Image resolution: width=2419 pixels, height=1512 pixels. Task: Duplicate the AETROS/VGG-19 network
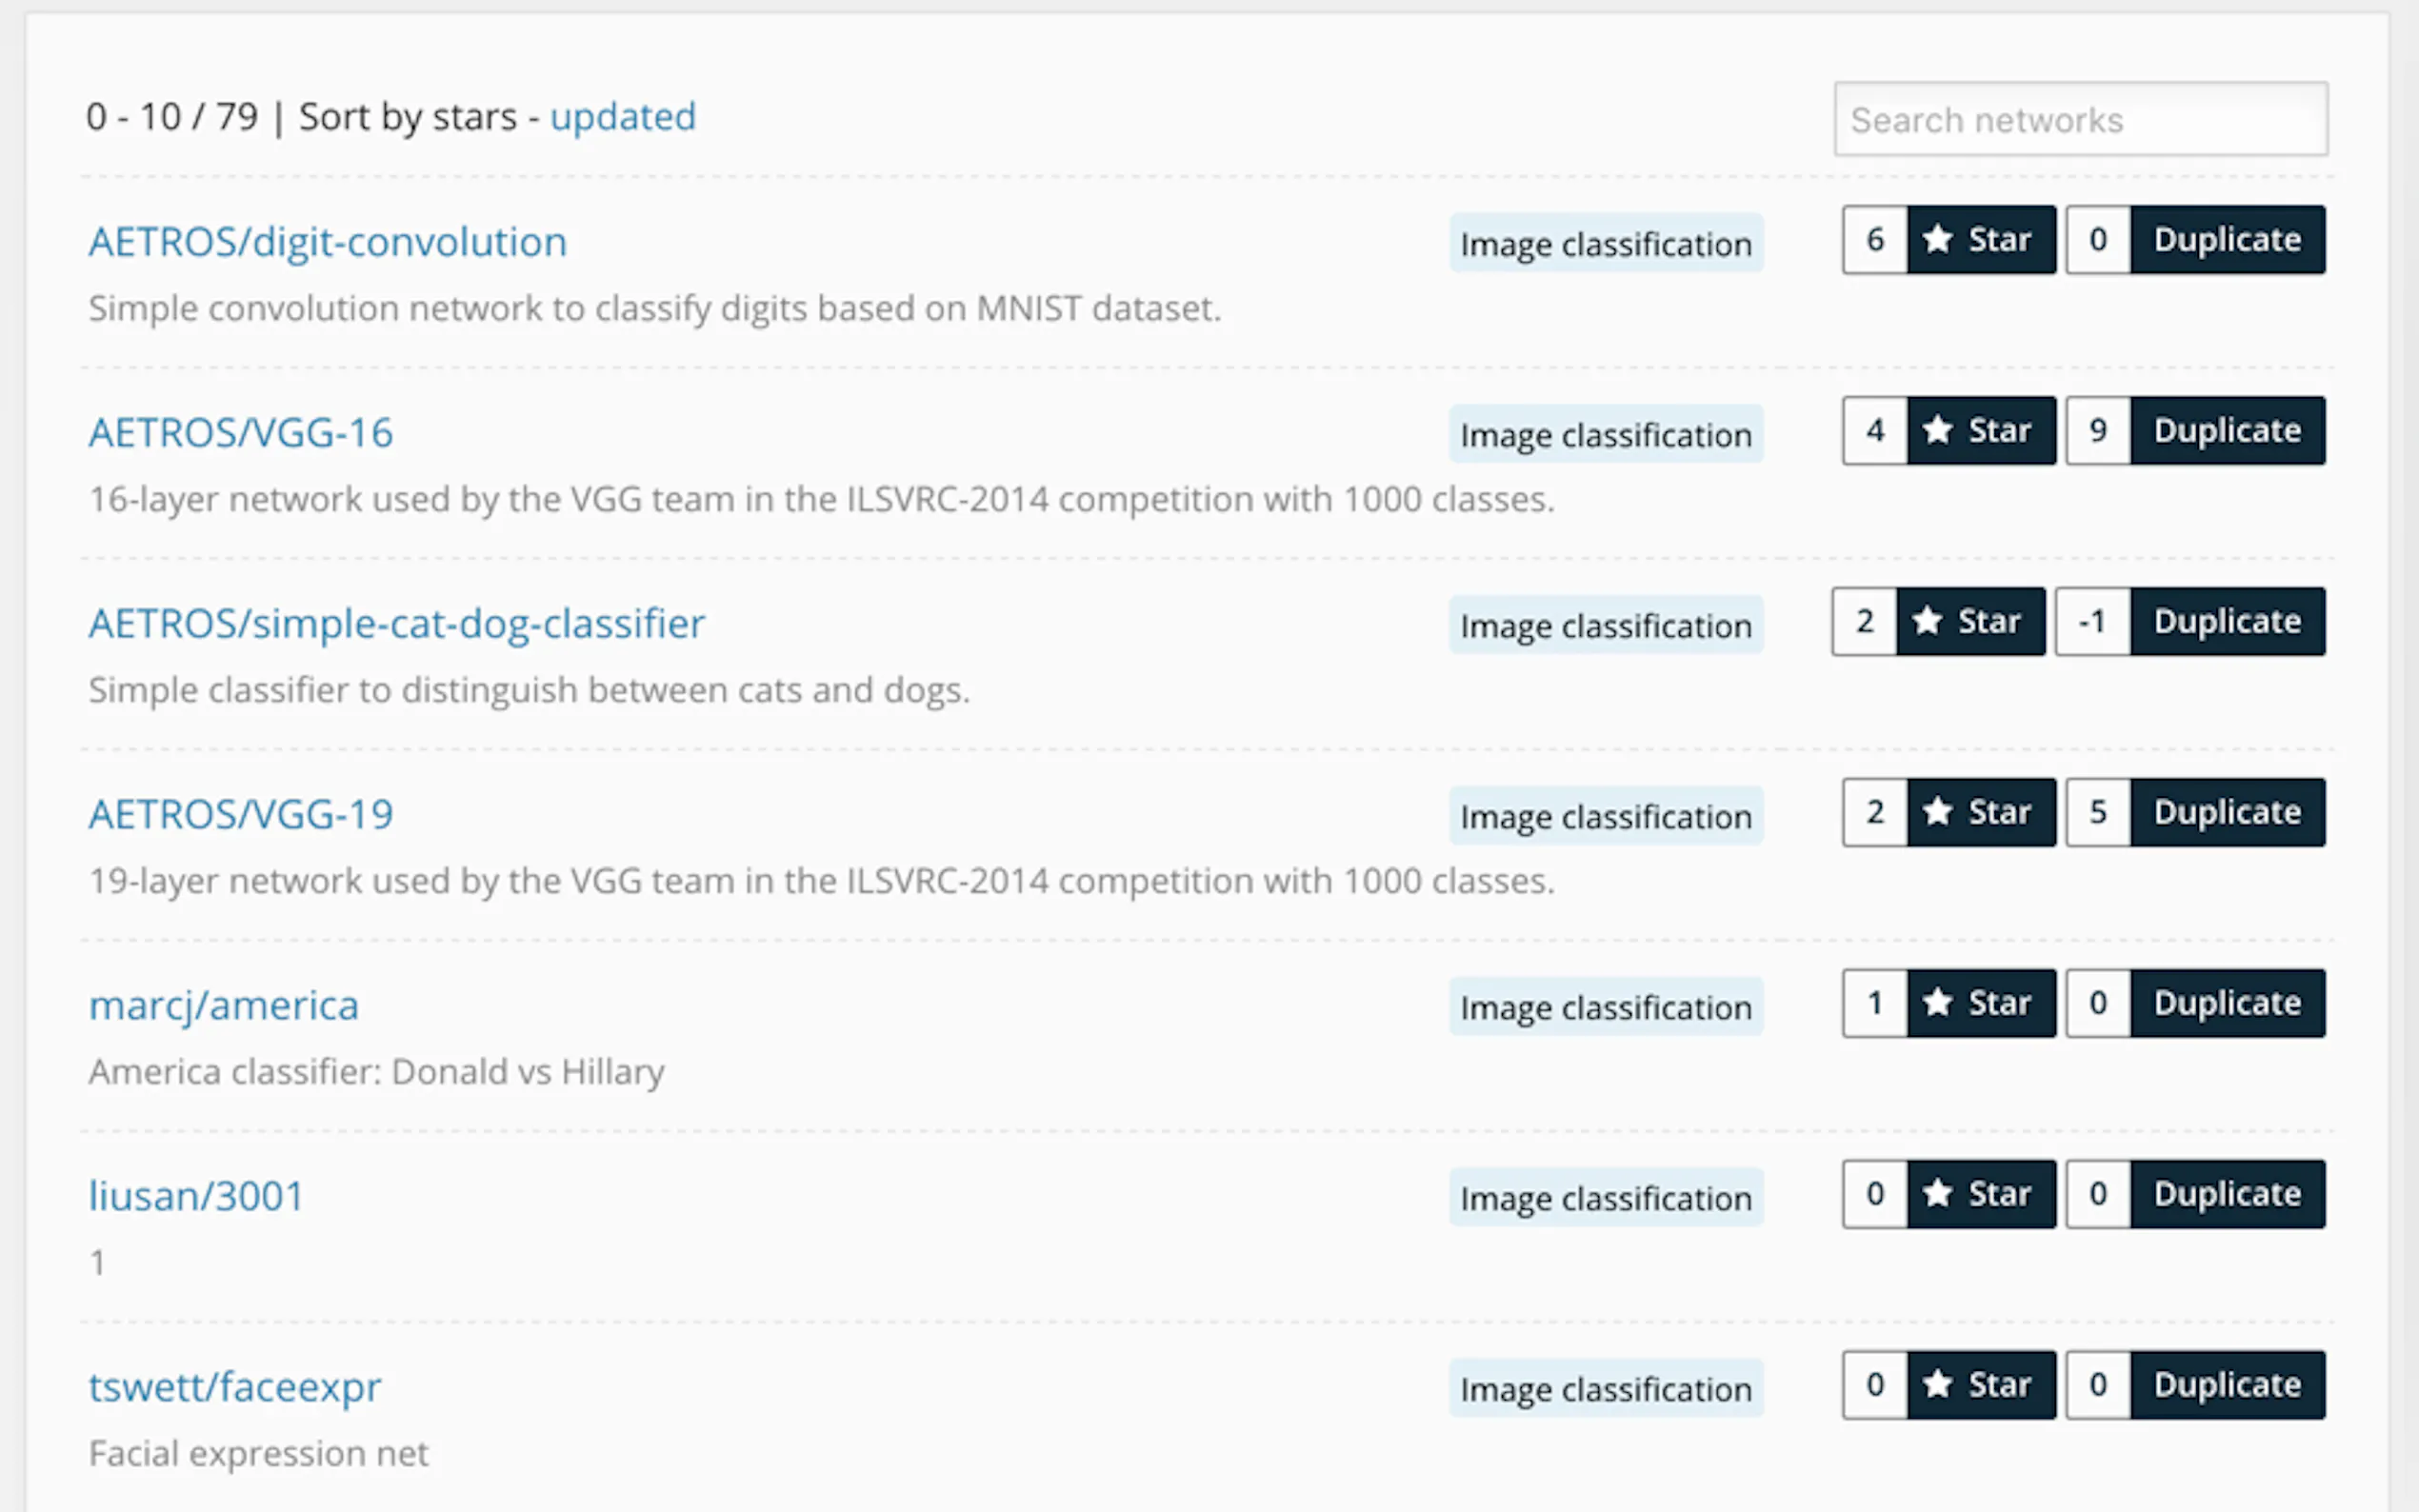pyautogui.click(x=2226, y=813)
